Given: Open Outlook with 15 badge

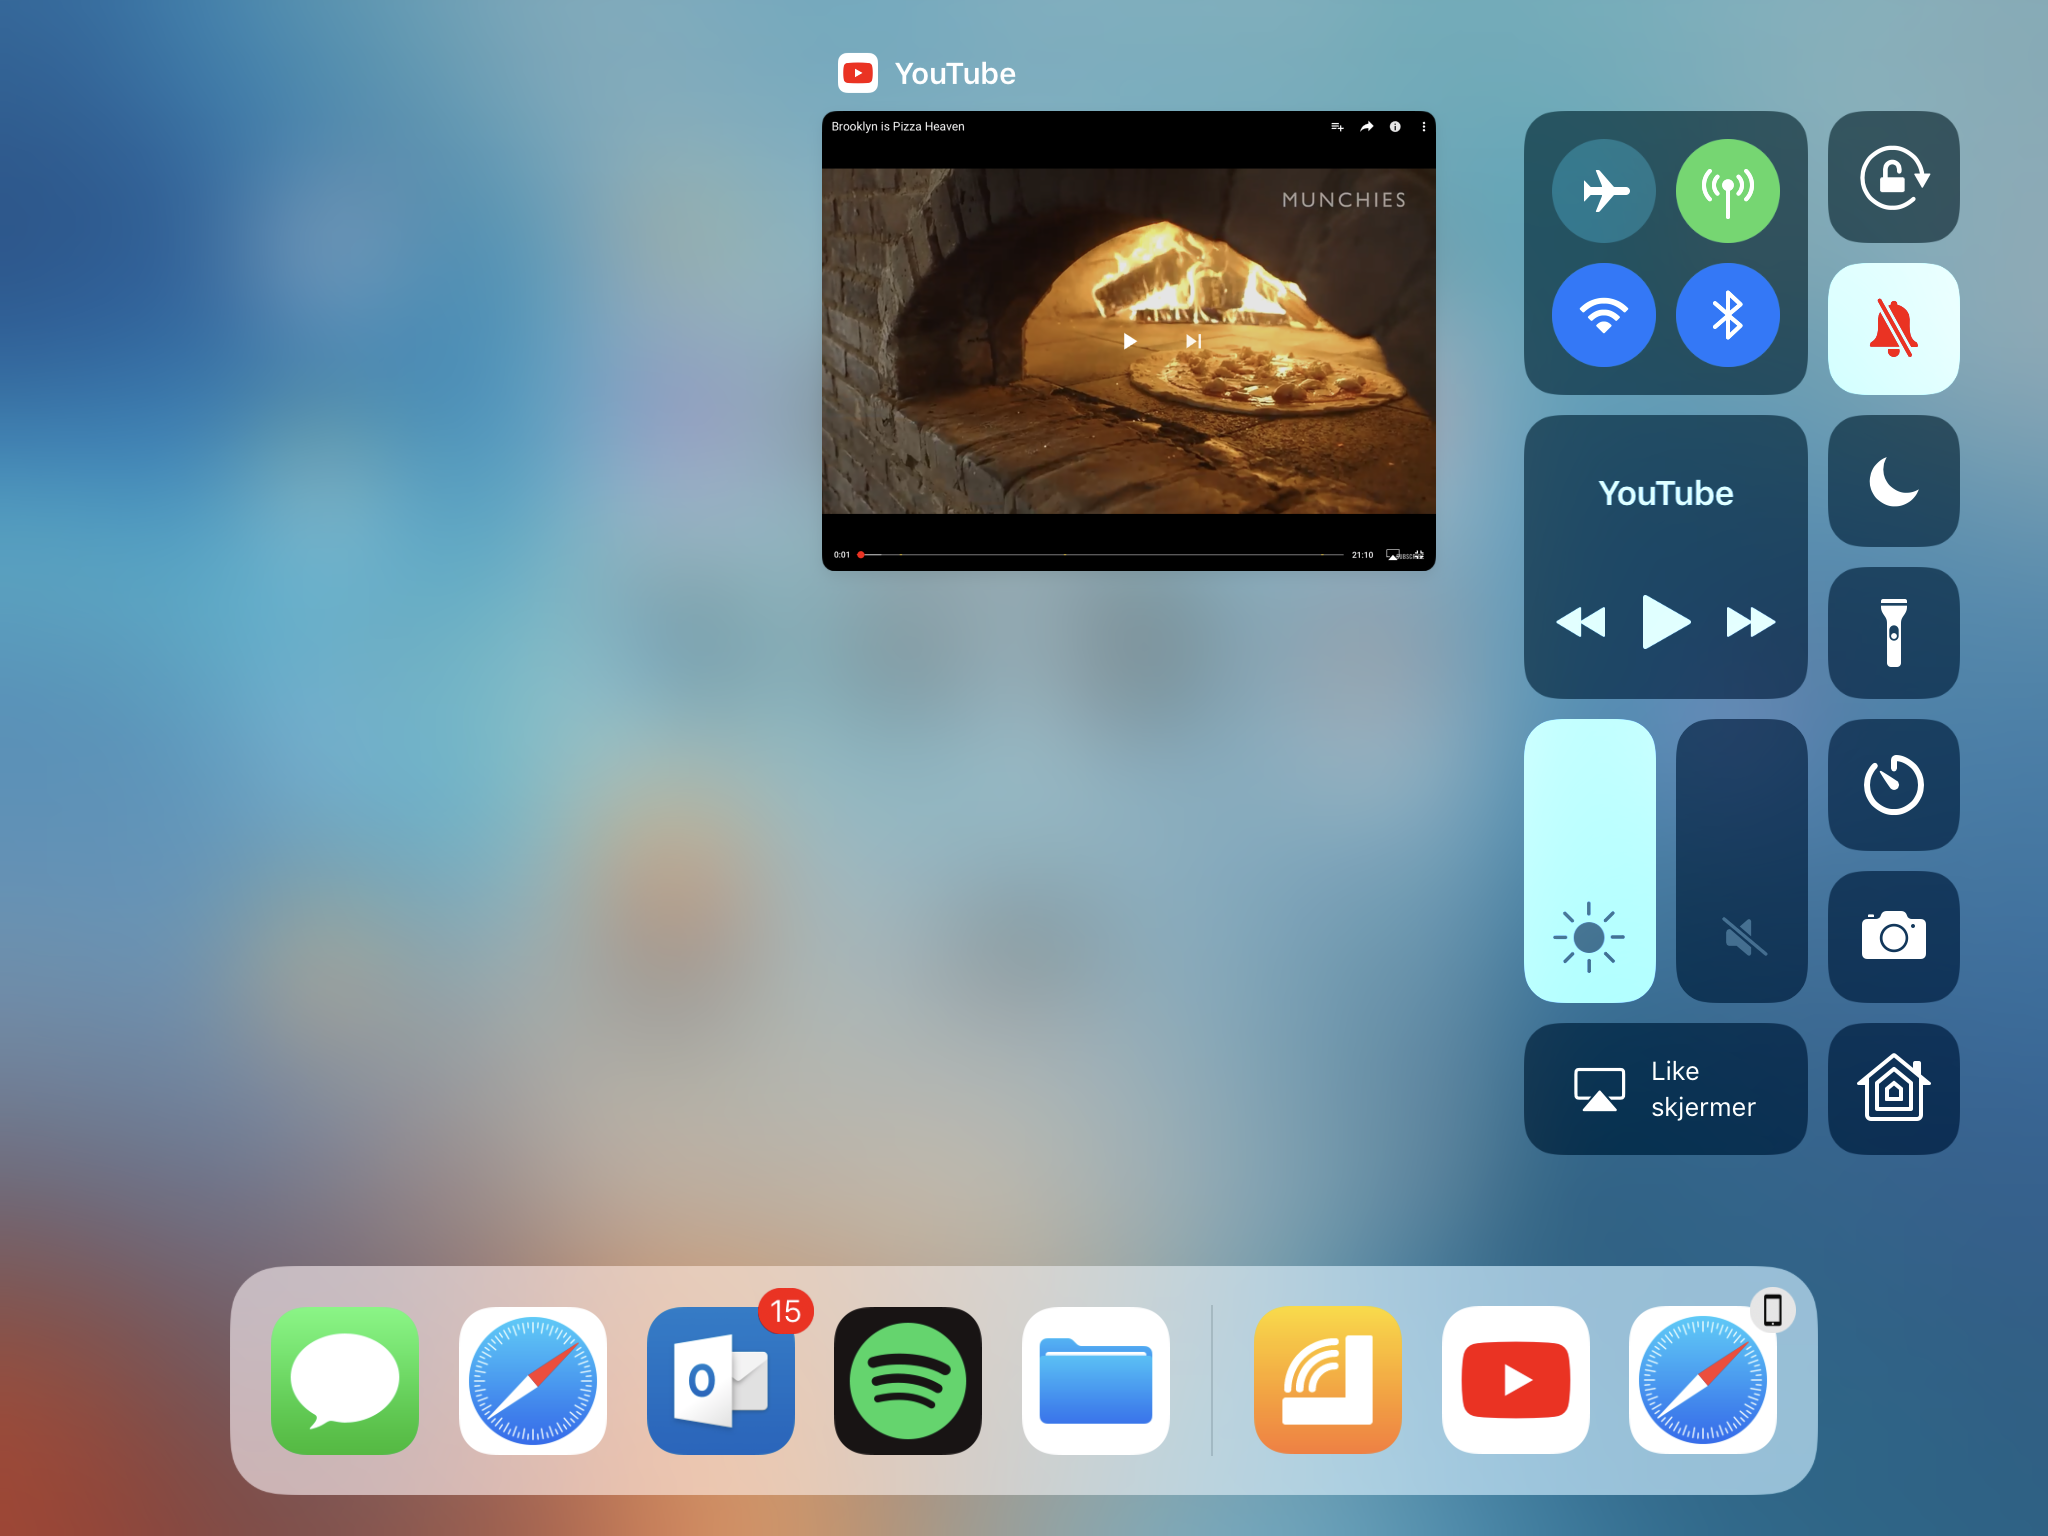Looking at the screenshot, I should pyautogui.click(x=721, y=1381).
